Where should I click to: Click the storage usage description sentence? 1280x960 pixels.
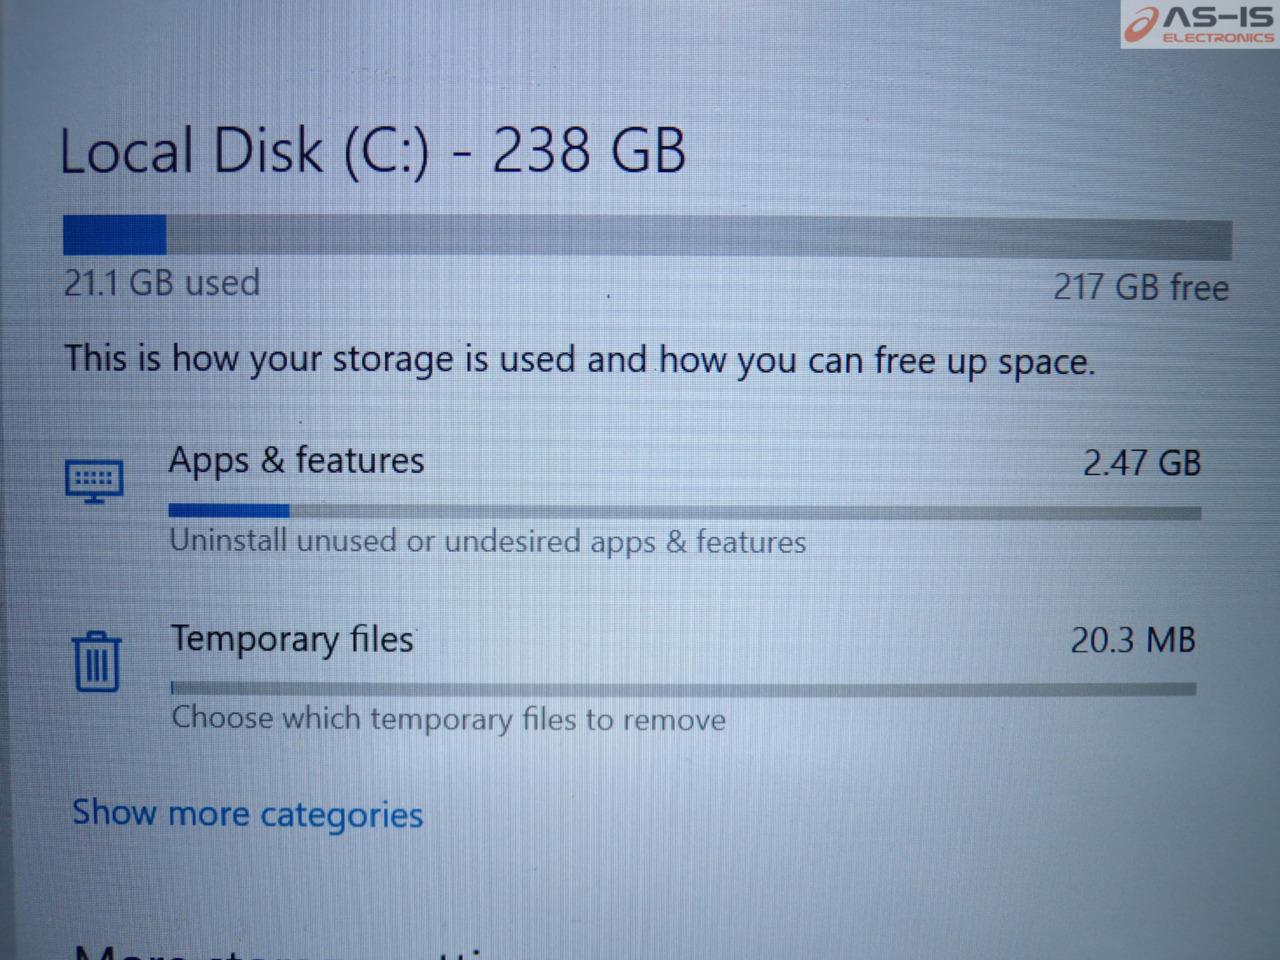(x=579, y=360)
